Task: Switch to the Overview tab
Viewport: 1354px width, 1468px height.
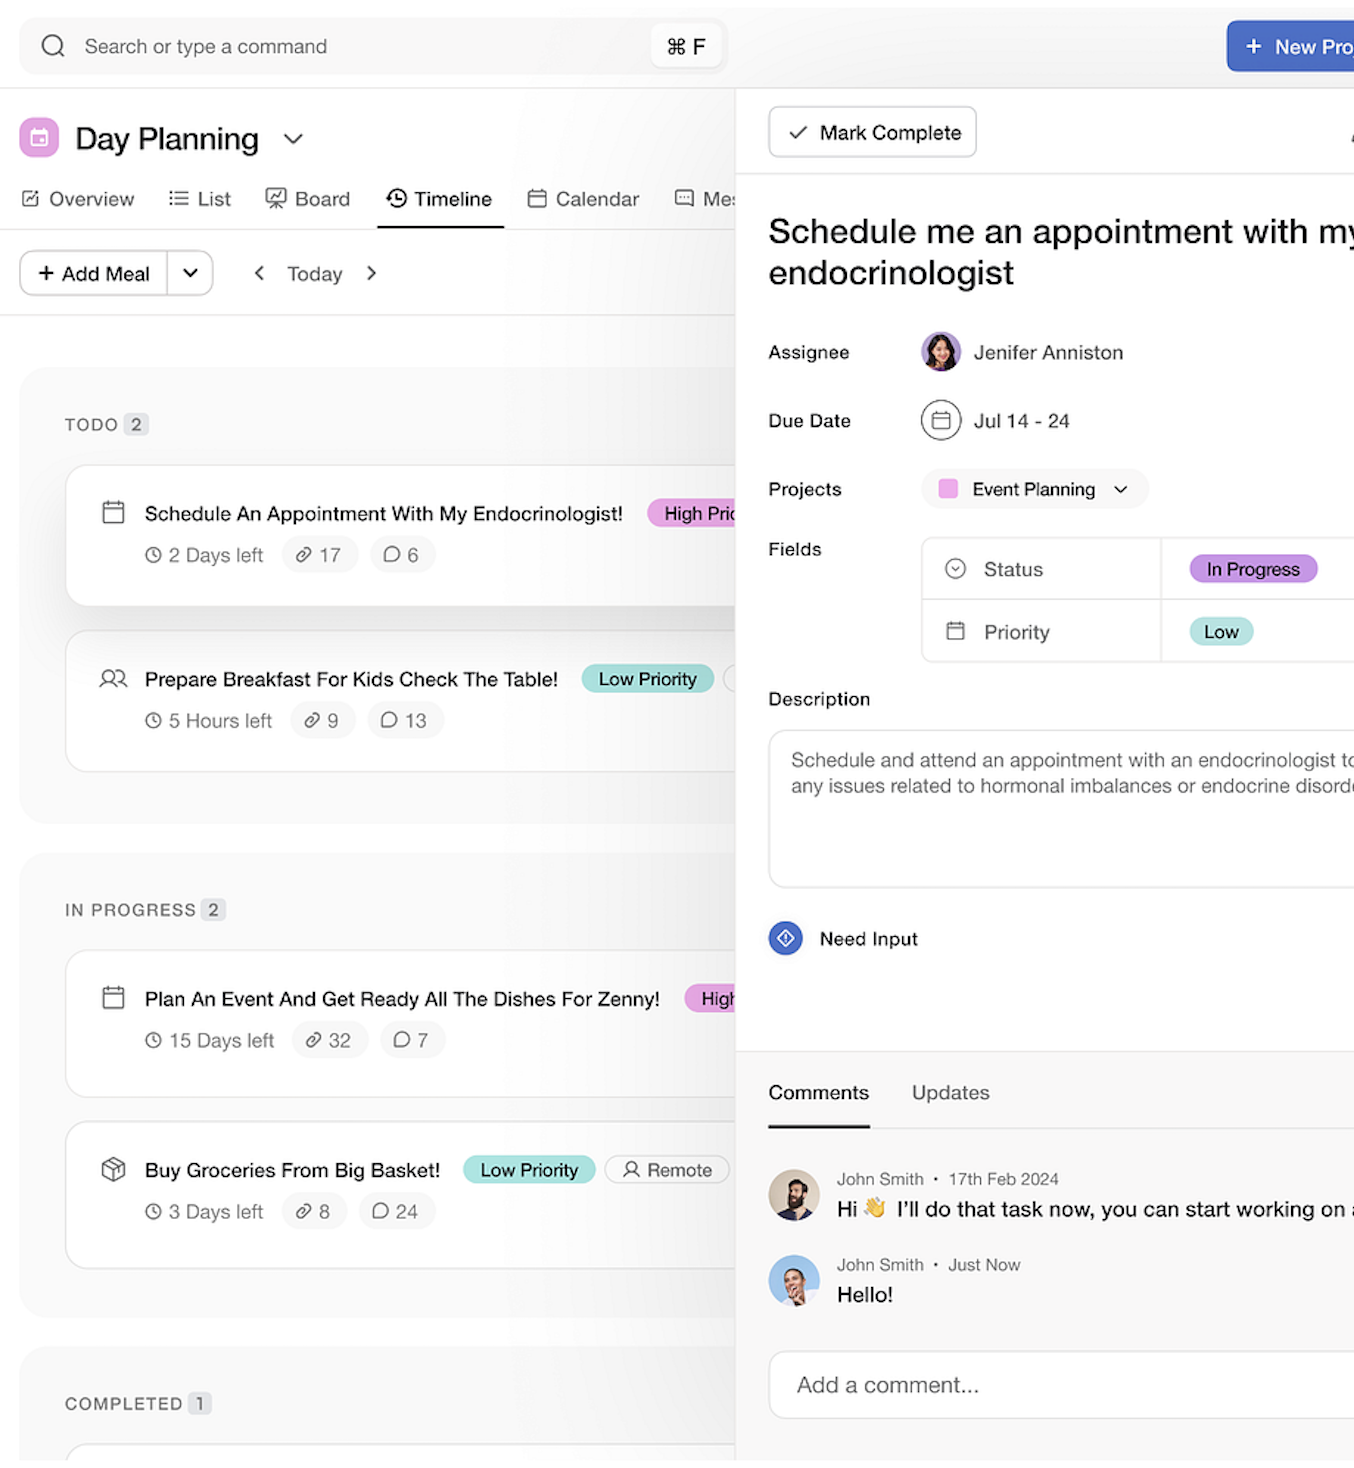Action: tap(78, 199)
